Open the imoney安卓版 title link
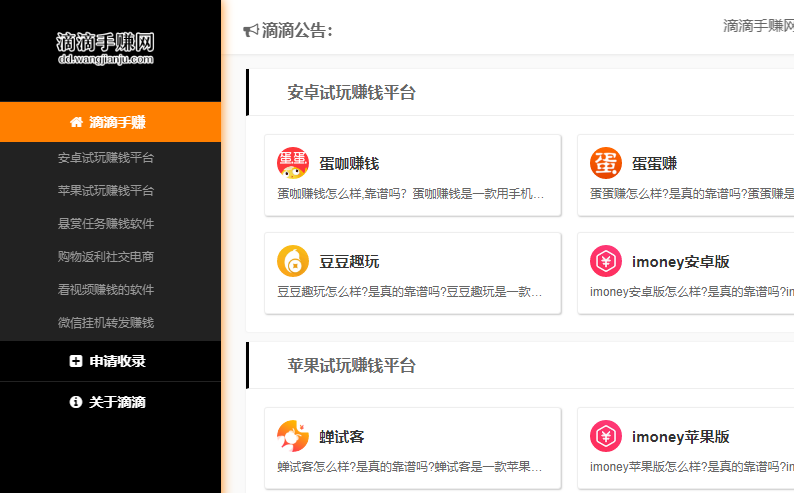 681,262
